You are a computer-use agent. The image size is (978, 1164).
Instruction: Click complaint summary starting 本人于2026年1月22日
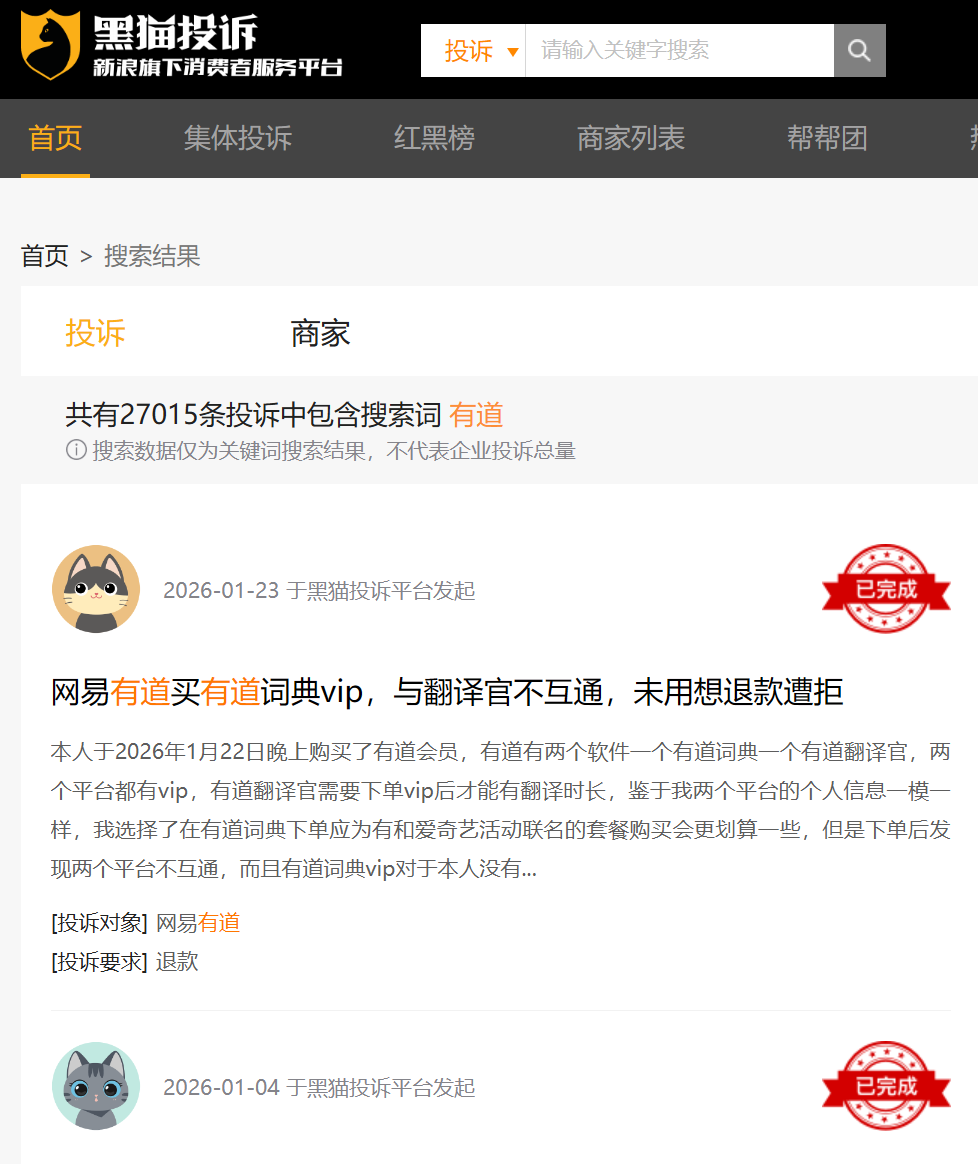tap(501, 810)
